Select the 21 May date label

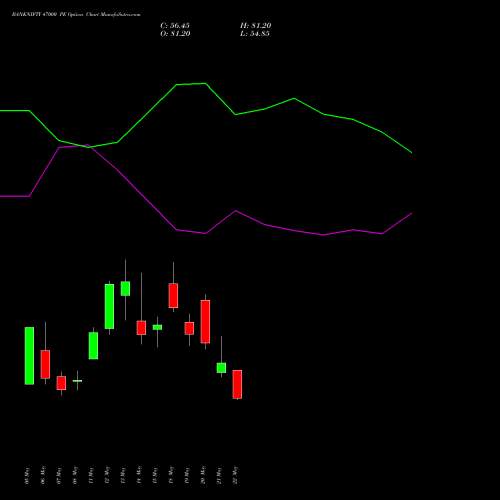[219, 476]
